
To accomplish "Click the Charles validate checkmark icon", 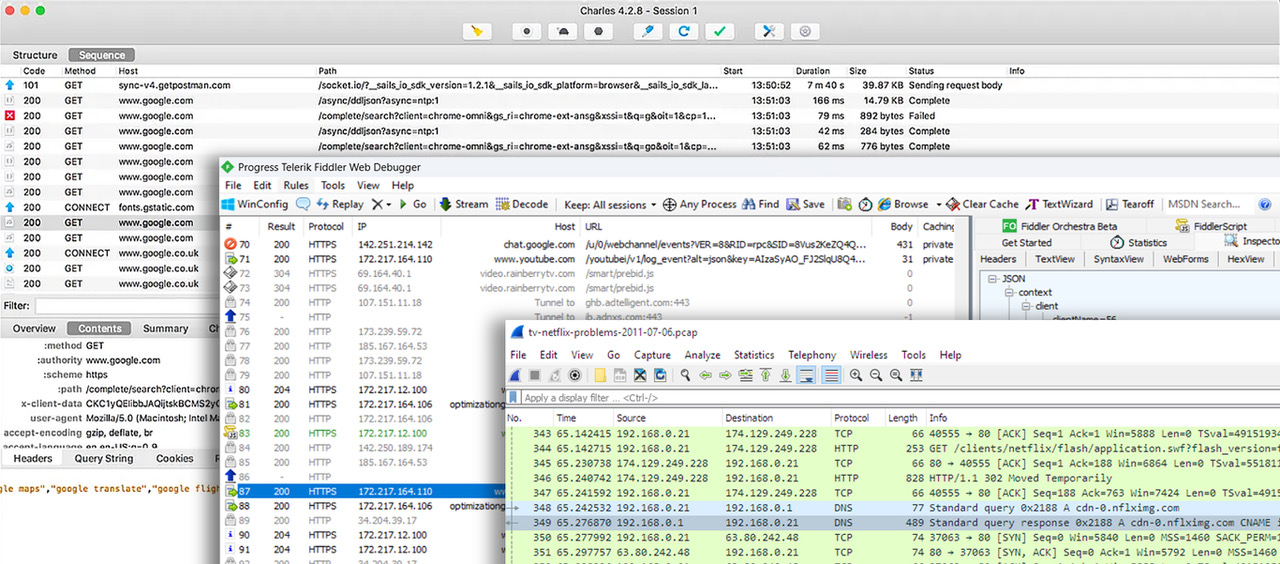I will tap(719, 31).
